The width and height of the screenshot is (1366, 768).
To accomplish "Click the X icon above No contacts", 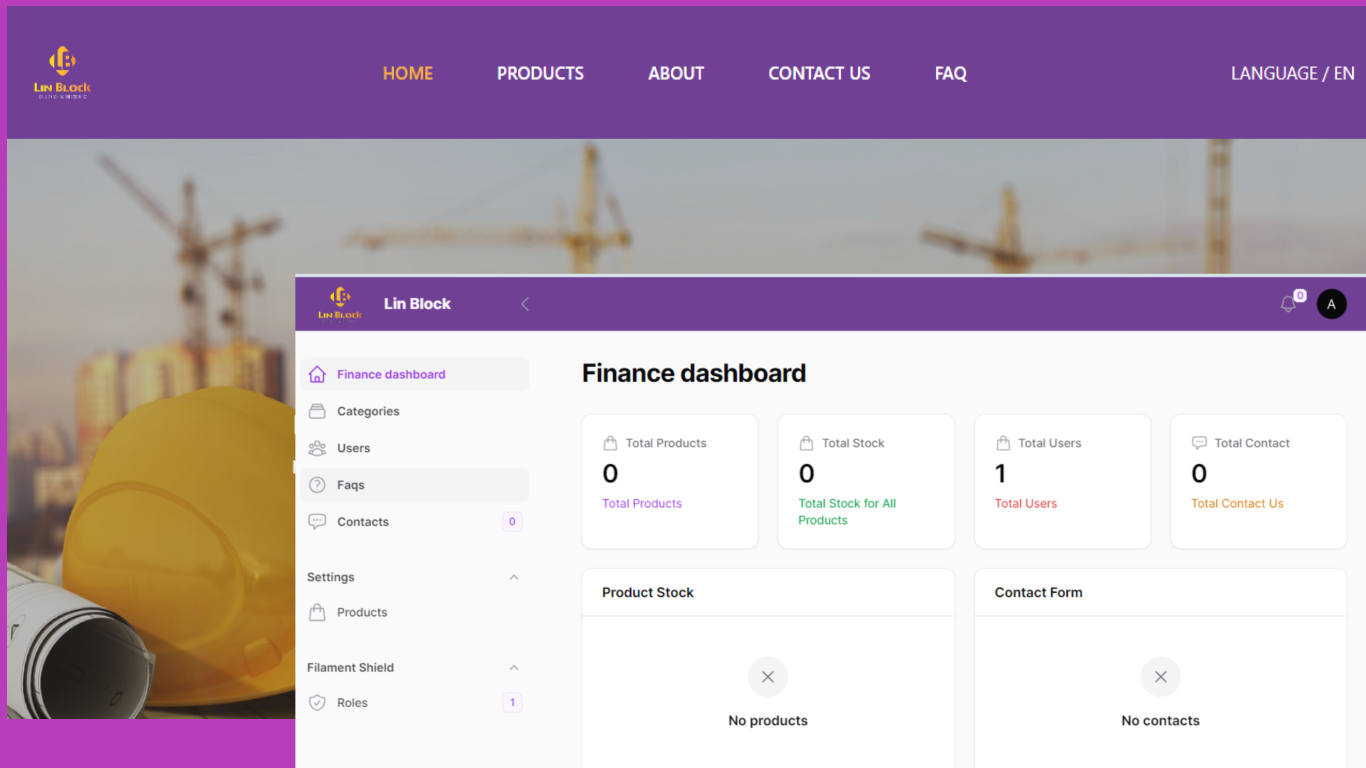I will click(1161, 677).
